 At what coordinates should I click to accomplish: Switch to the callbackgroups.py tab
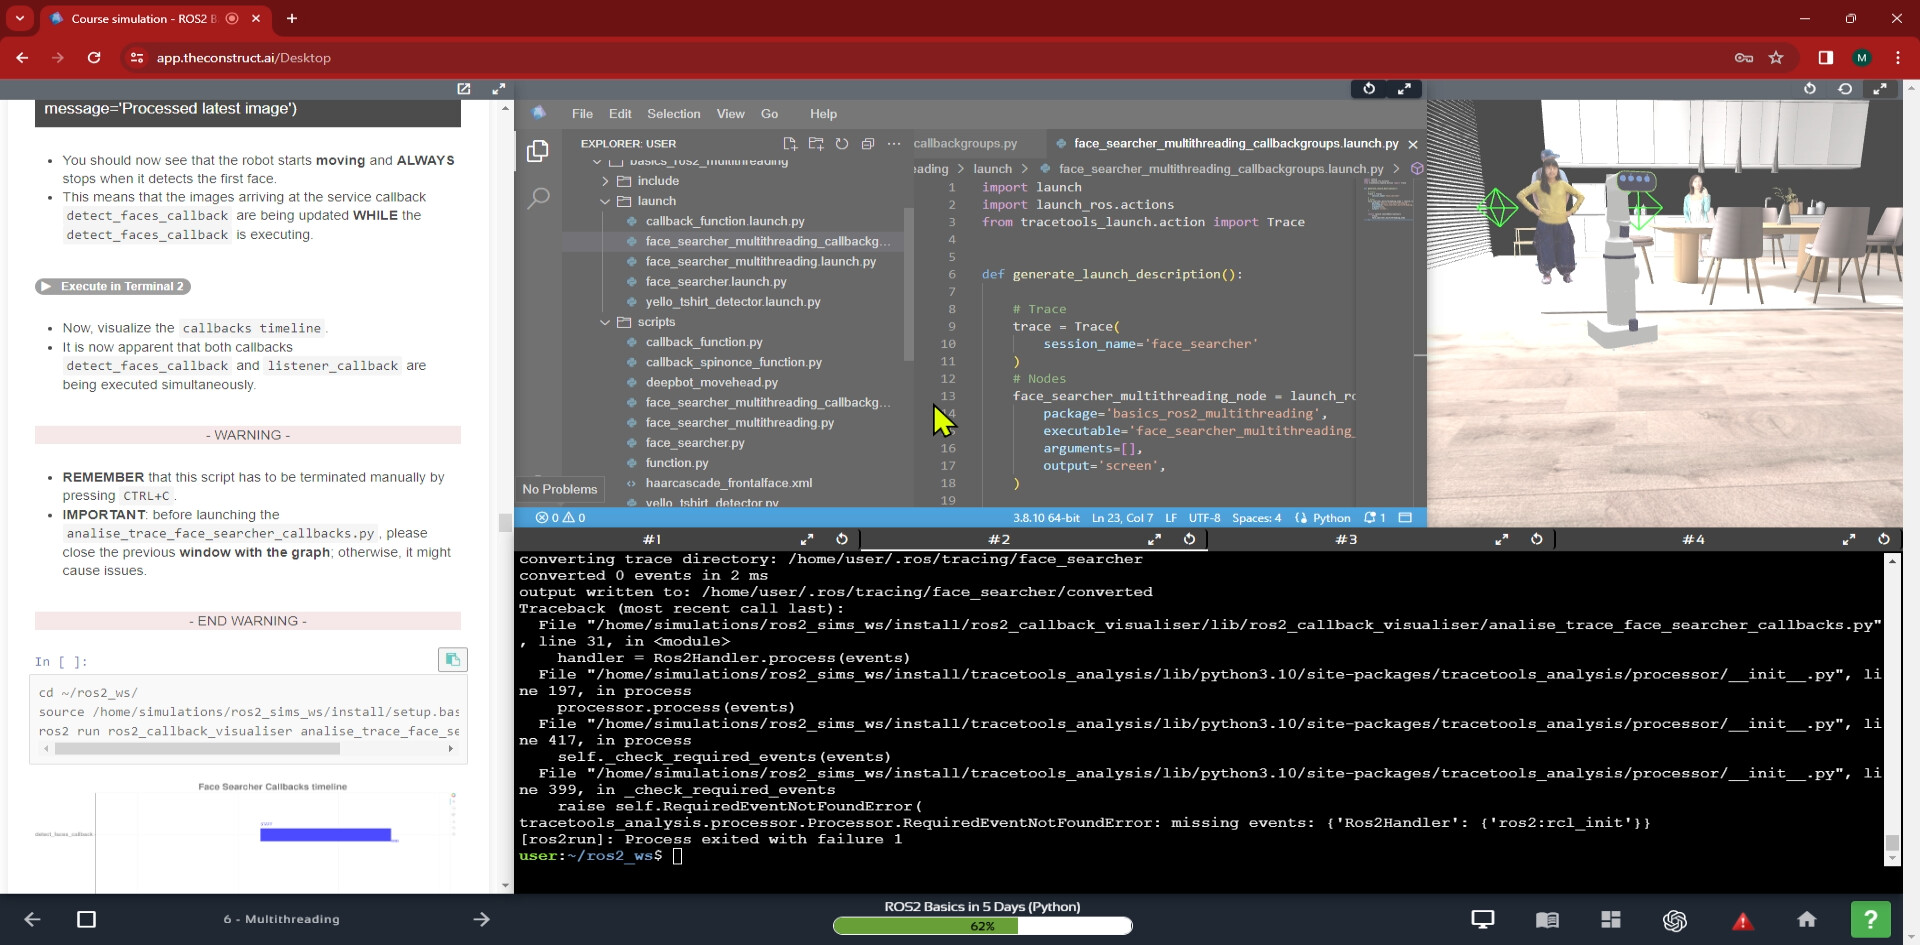click(x=963, y=143)
